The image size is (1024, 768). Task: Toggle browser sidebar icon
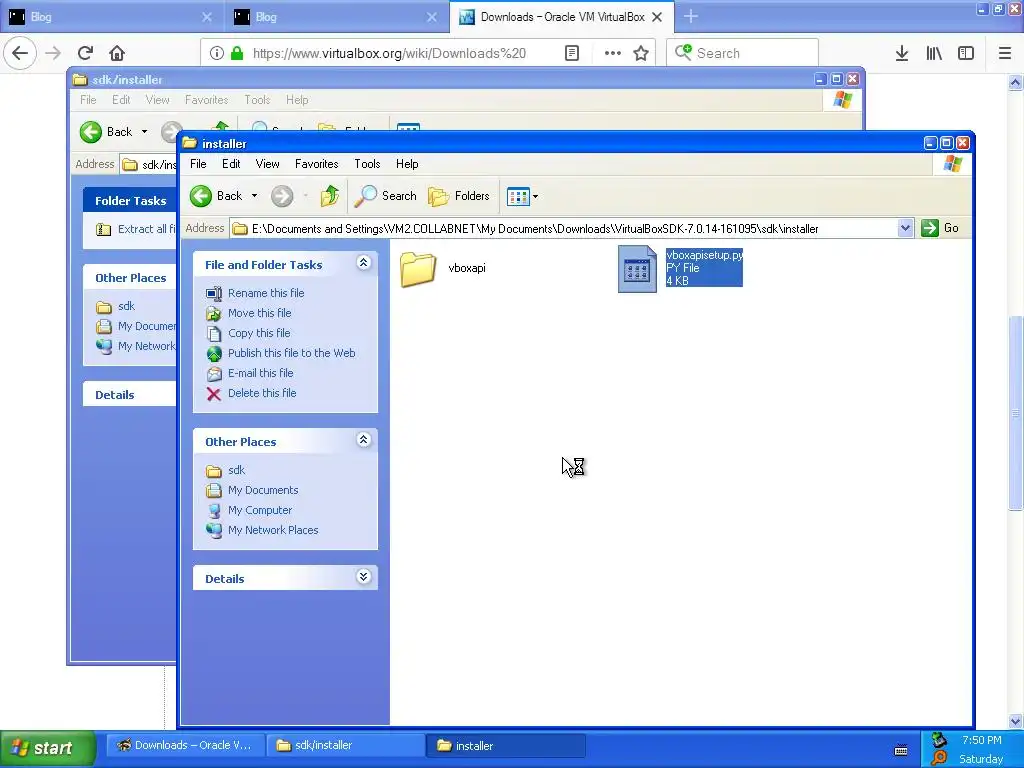[966, 53]
